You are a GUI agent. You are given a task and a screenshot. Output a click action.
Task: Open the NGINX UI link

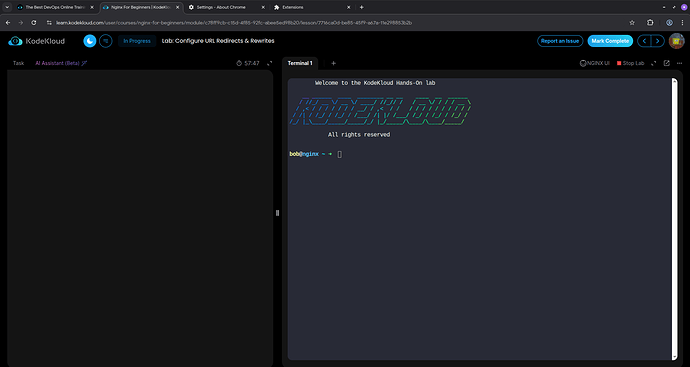[595, 63]
